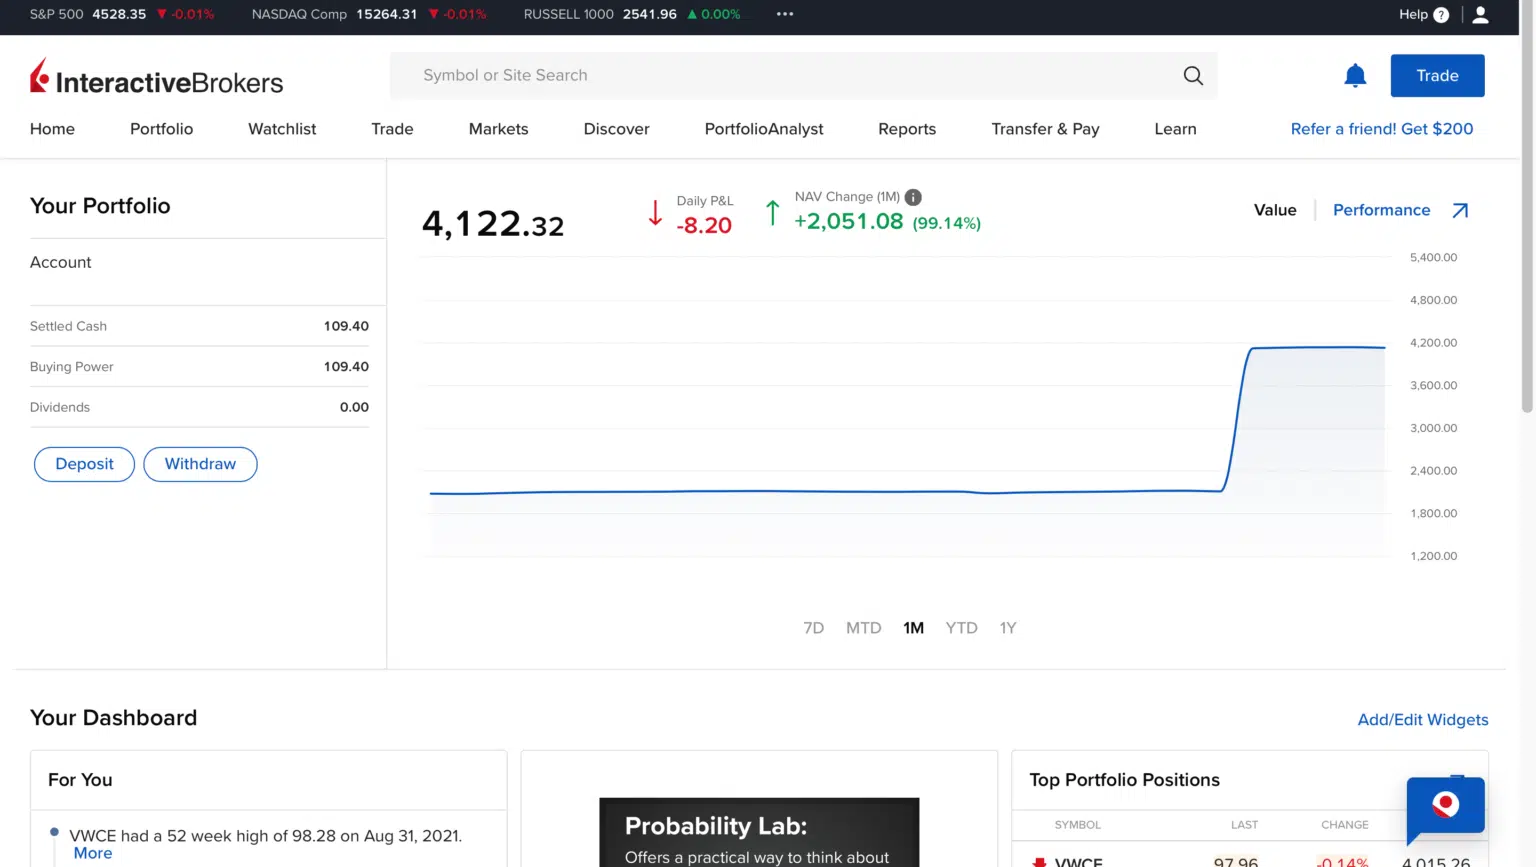Image resolution: width=1536 pixels, height=867 pixels.
Task: Select the YTD time range
Action: pos(961,627)
